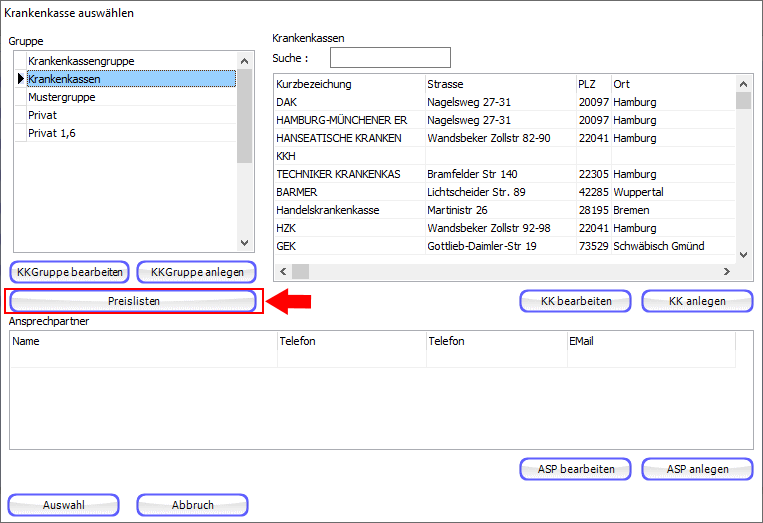Viewport: 763px width, 523px height.
Task: Open KKGruppe bearbeiten
Action: [70, 271]
